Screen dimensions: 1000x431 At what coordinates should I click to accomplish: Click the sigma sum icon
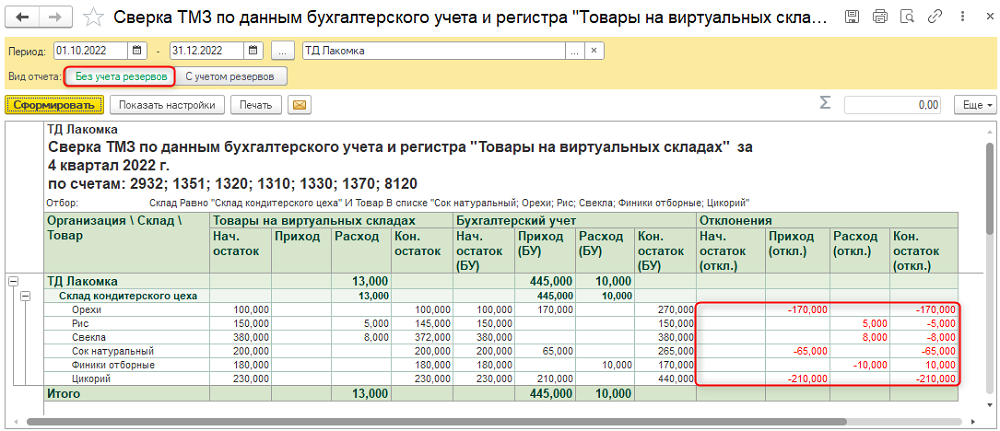(x=825, y=104)
